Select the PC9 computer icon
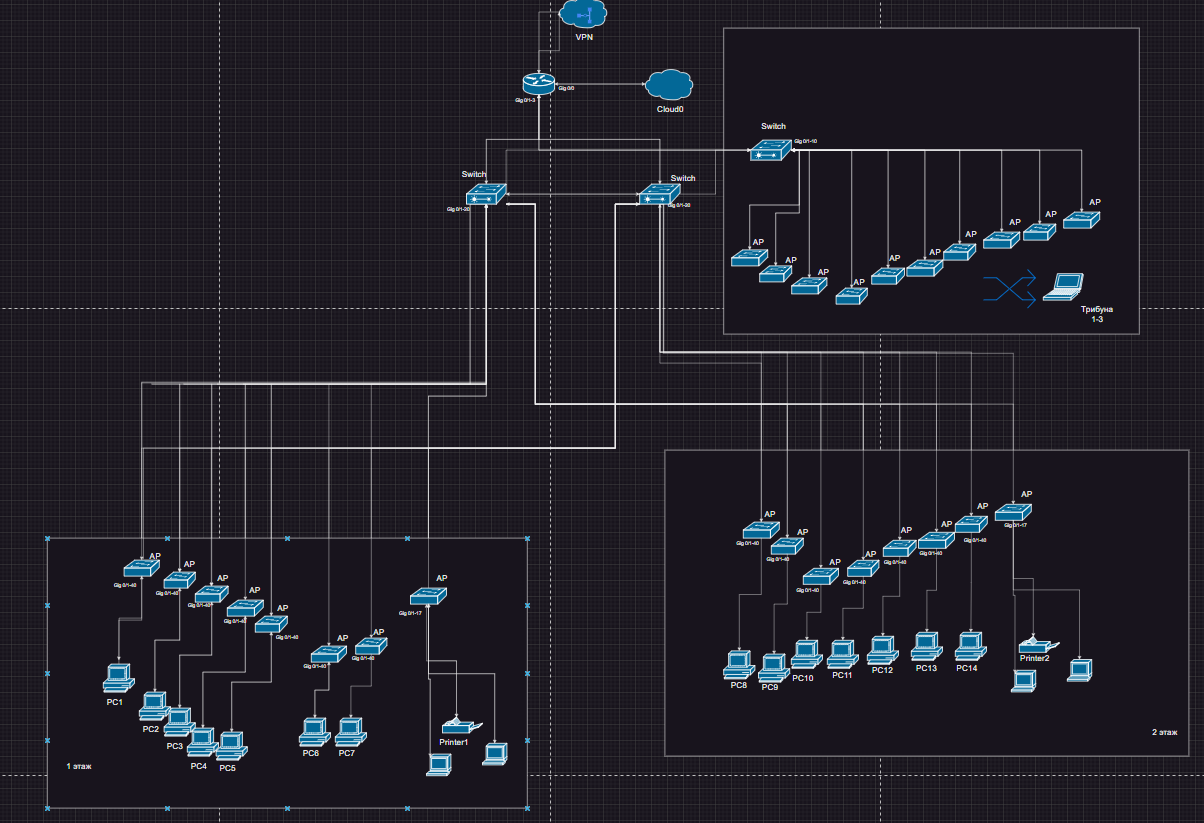 pos(773,669)
